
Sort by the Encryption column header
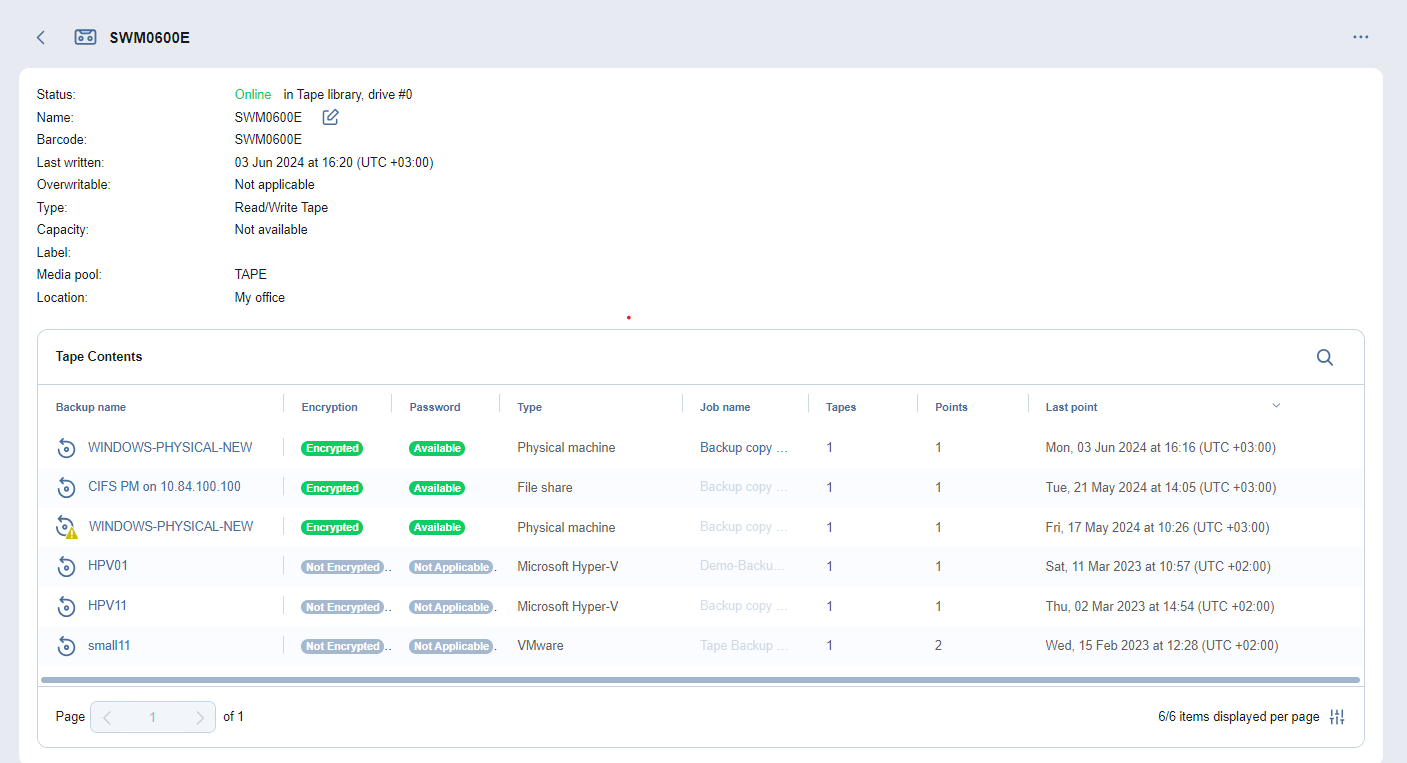(x=329, y=407)
